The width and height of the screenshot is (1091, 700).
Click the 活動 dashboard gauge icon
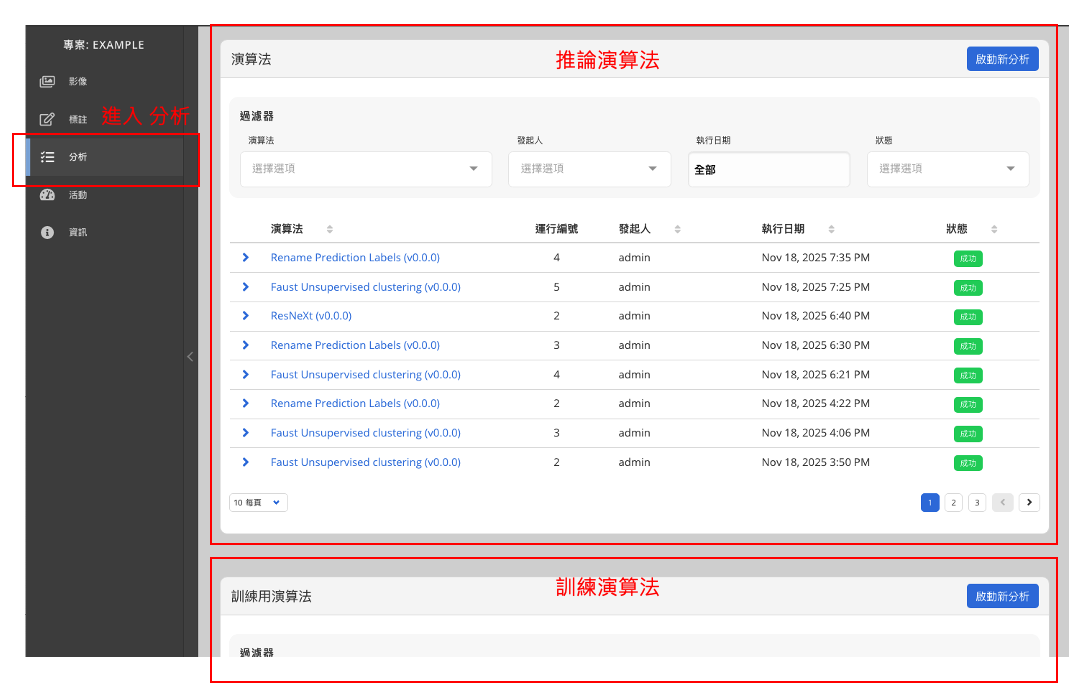tap(47, 195)
